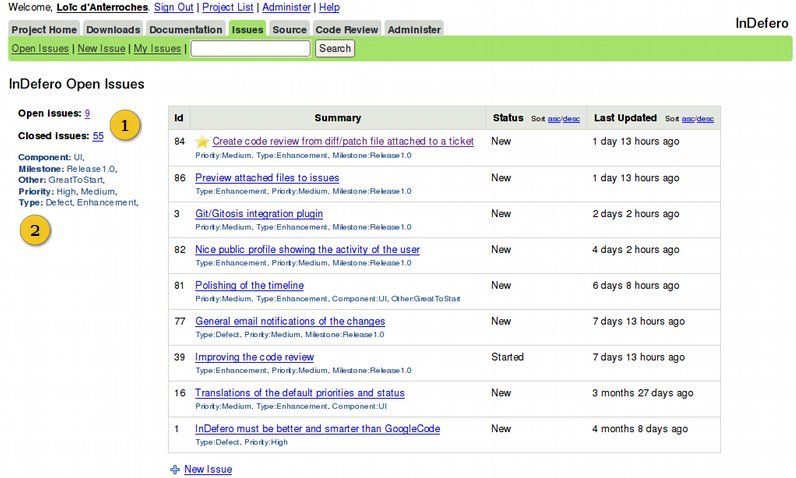Viewport: 796px width, 478px height.
Task: Click My Issues in the green submenu
Action: tap(157, 48)
